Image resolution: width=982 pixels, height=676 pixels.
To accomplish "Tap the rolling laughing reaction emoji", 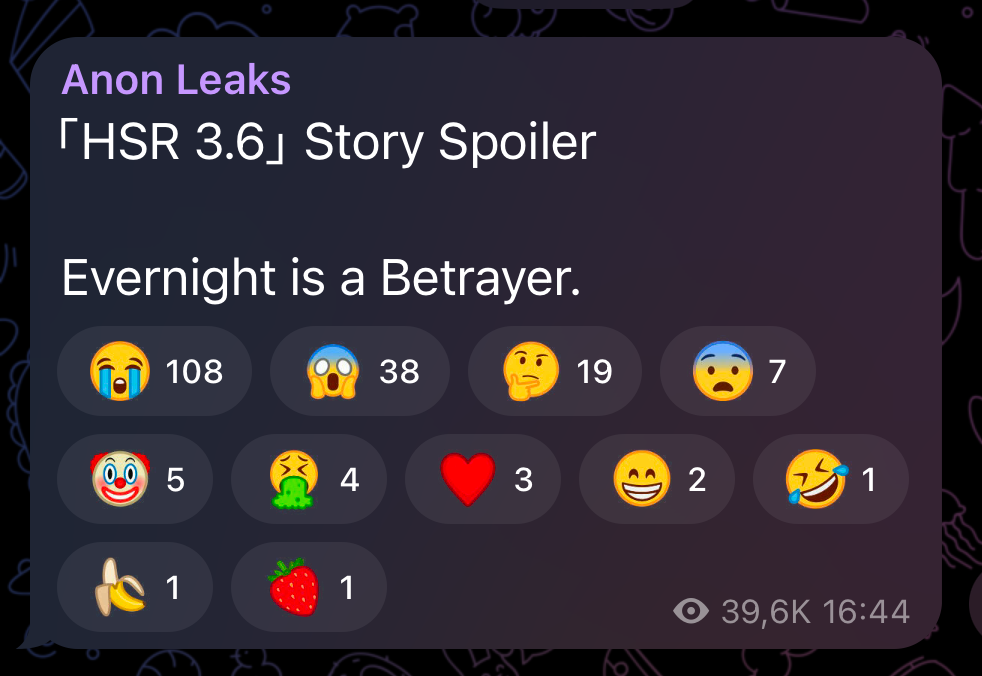I will tap(817, 479).
